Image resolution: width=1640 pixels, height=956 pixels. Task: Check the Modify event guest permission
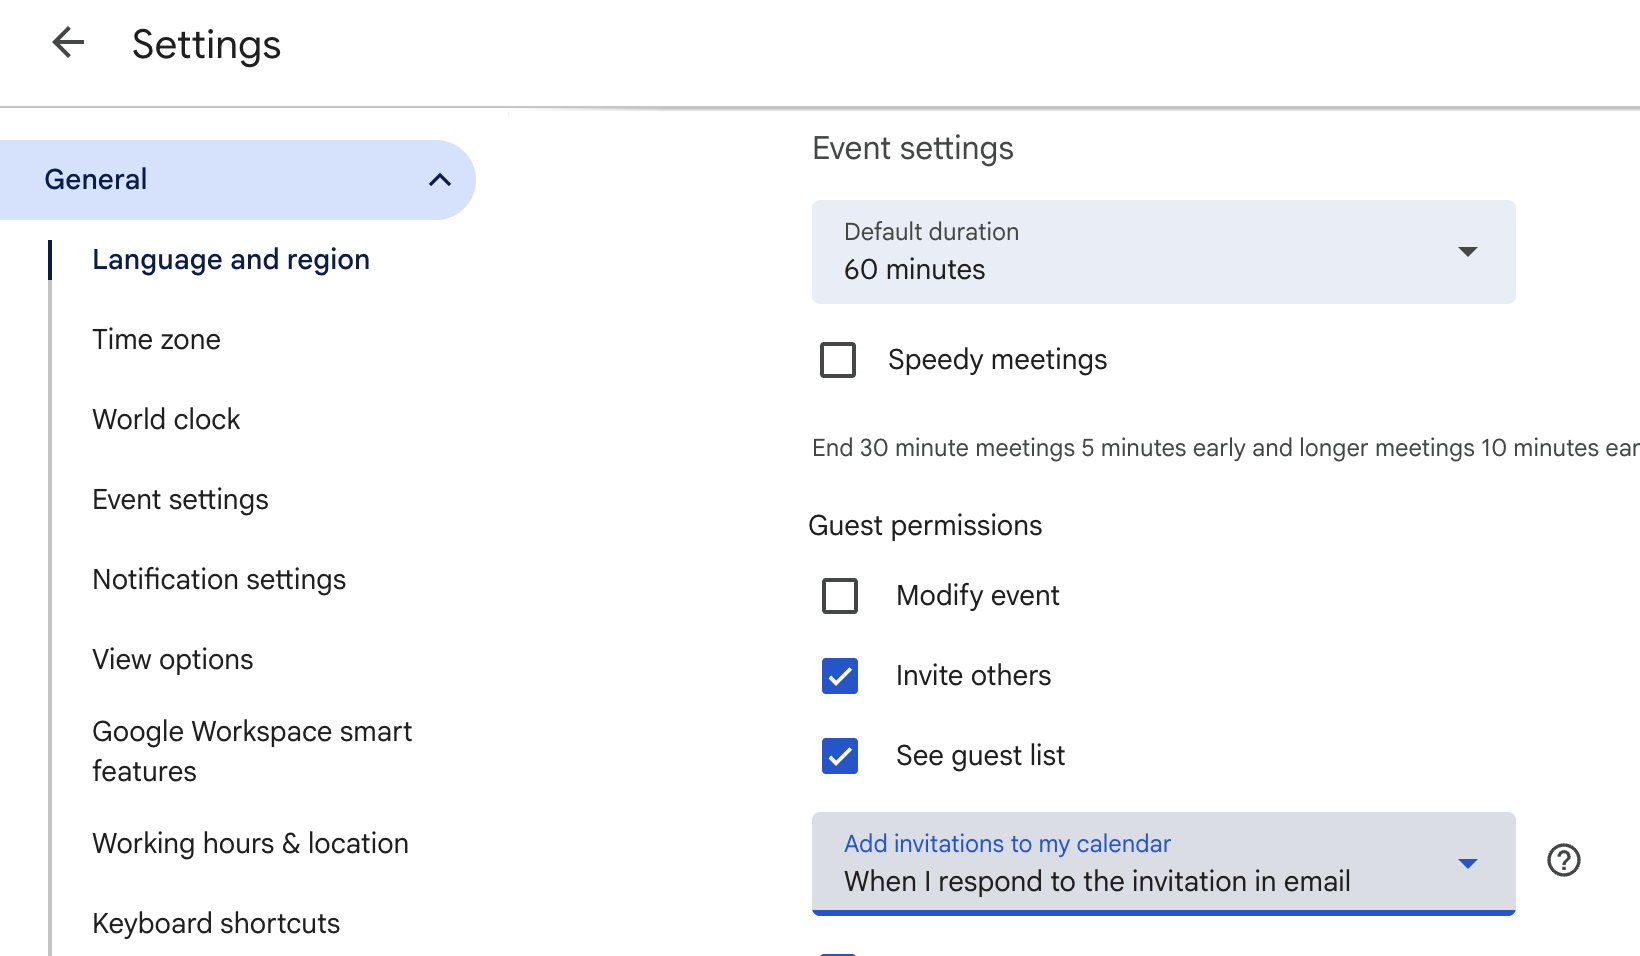coord(840,596)
